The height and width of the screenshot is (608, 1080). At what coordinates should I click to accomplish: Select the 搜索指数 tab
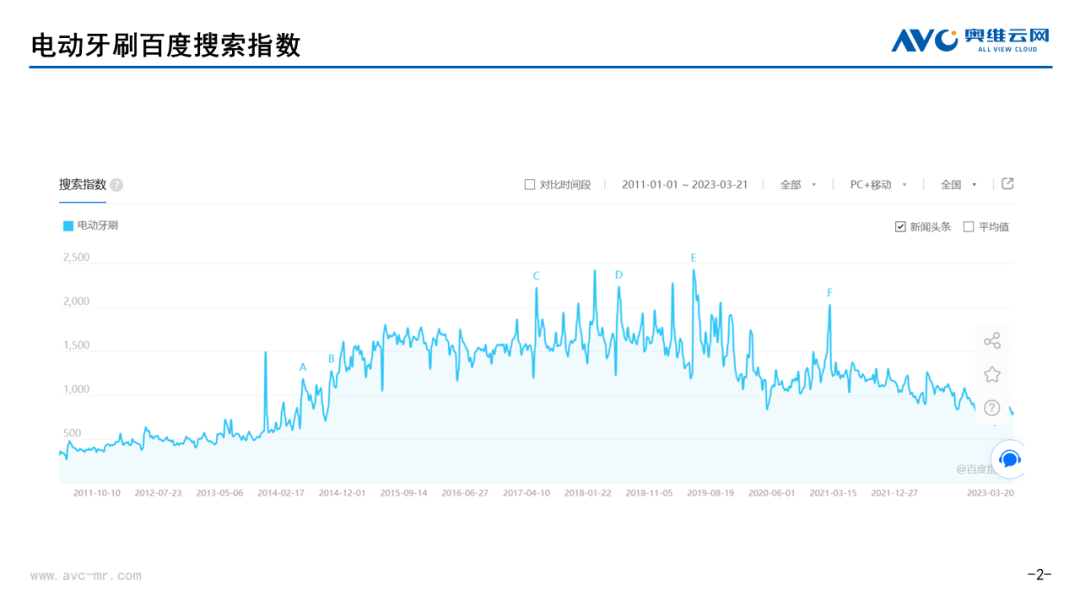[82, 185]
